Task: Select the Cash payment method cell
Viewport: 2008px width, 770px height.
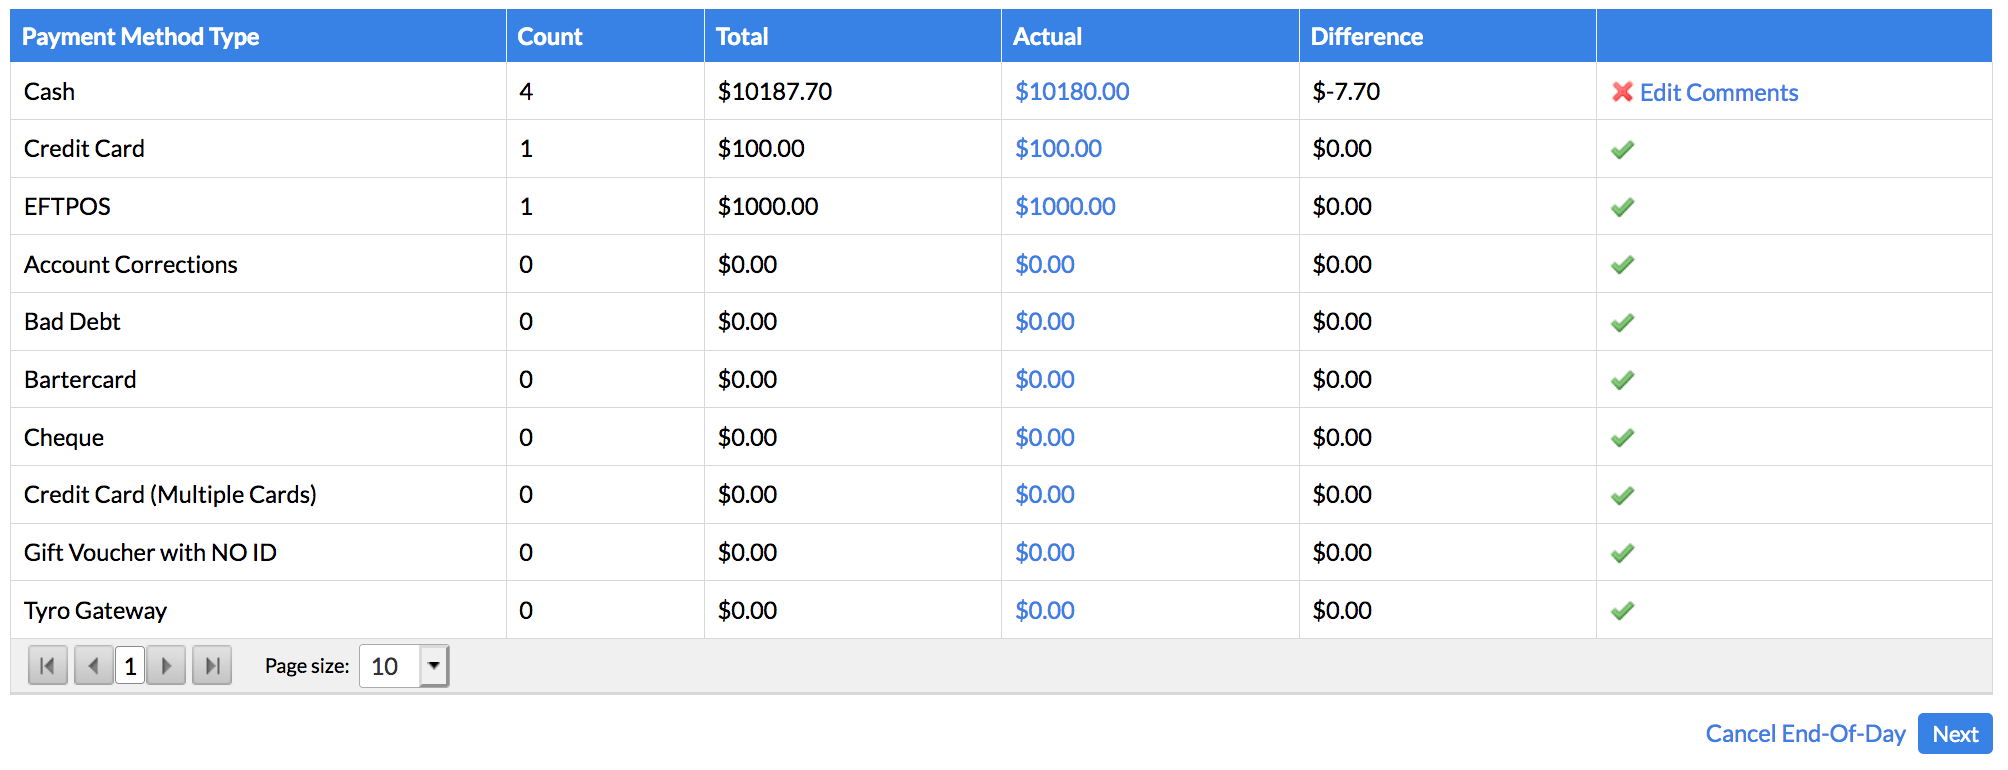Action: coord(258,92)
